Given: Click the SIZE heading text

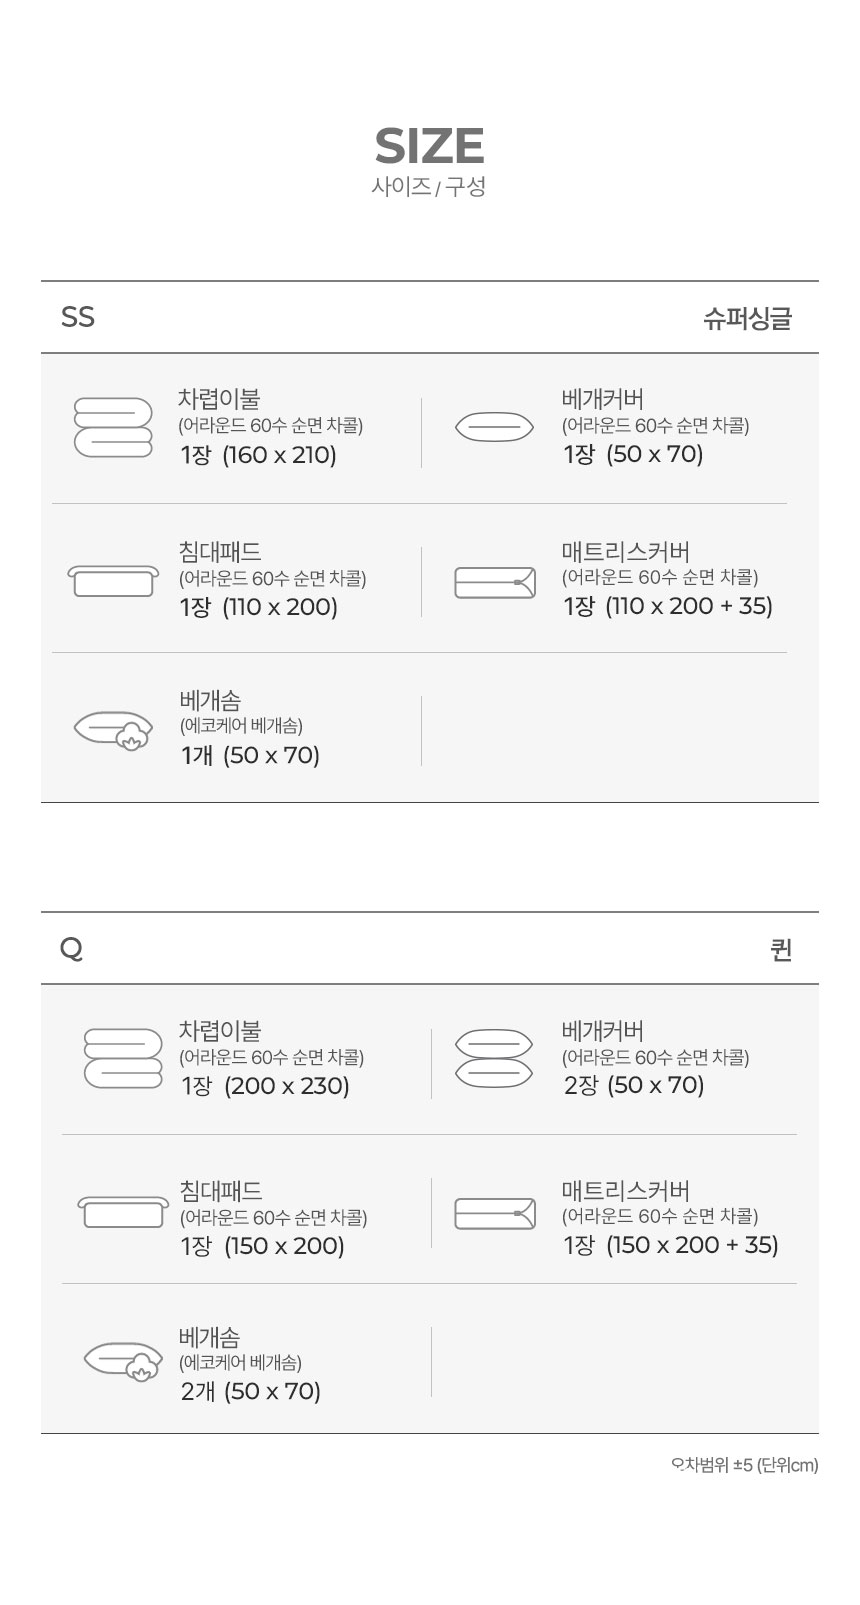Looking at the screenshot, I should 429,146.
